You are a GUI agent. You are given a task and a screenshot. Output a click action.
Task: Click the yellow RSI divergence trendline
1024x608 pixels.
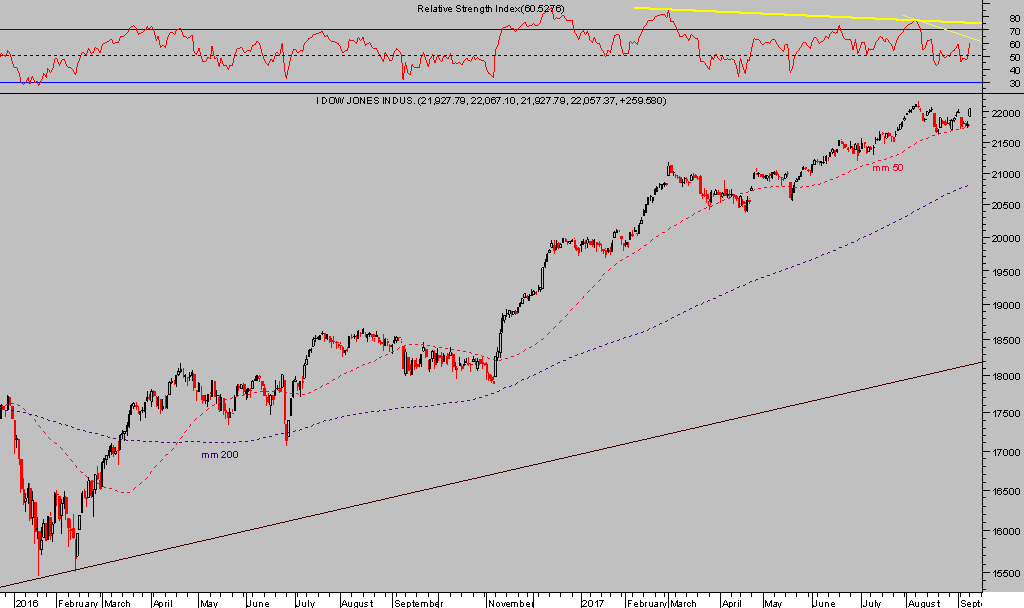(x=800, y=15)
